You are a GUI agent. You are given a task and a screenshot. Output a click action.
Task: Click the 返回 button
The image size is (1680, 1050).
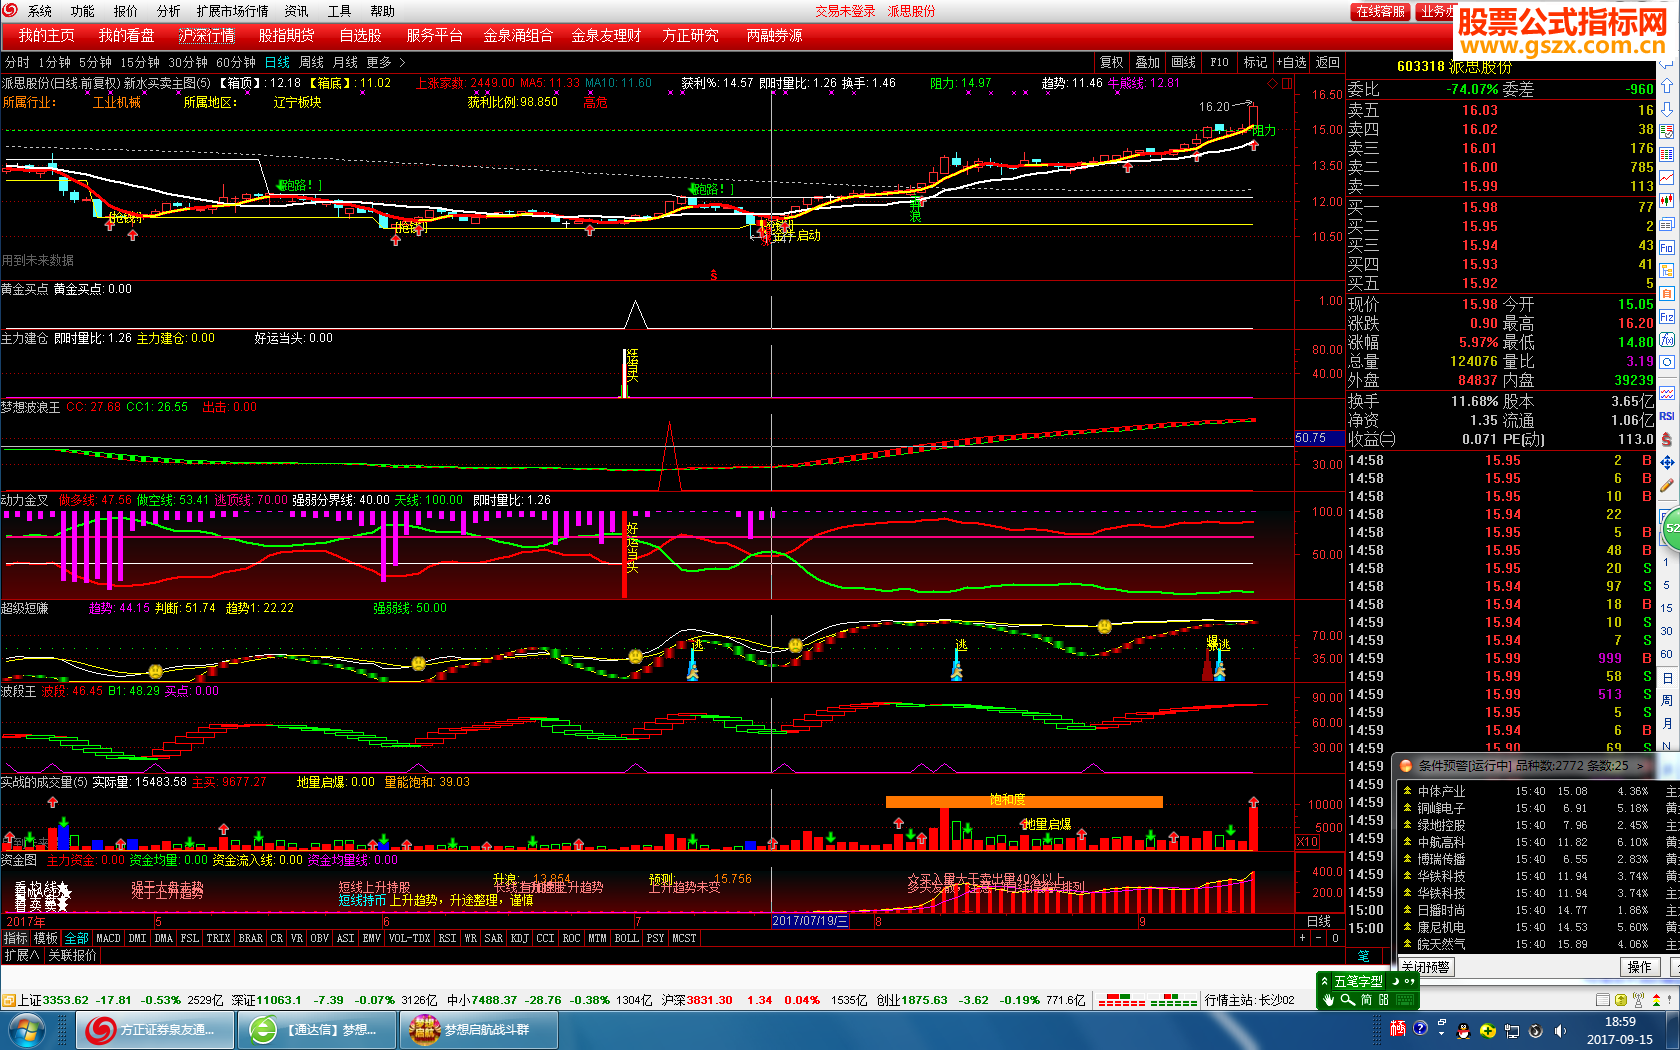pyautogui.click(x=1327, y=62)
